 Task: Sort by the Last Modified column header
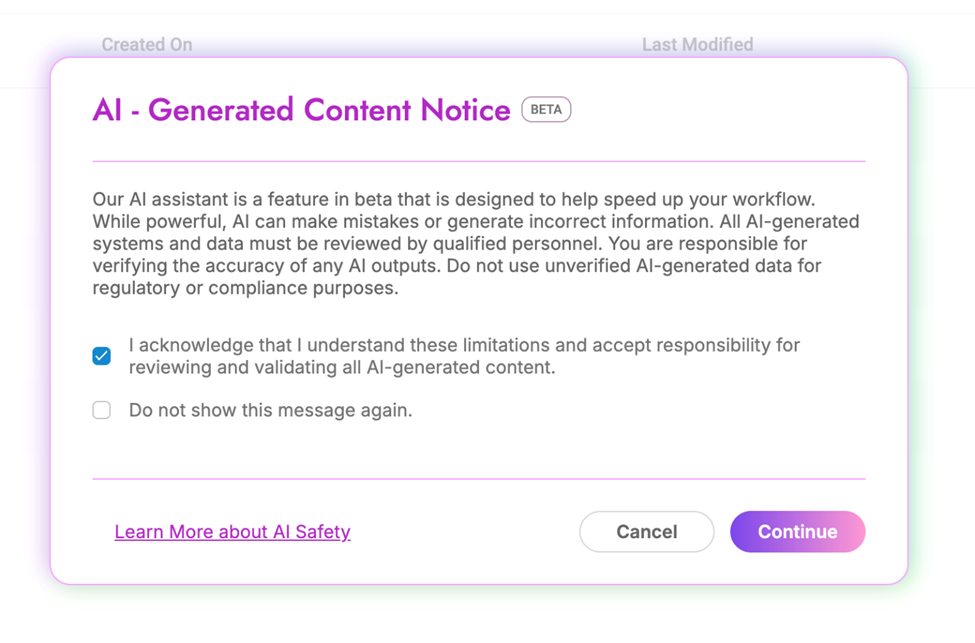(x=697, y=44)
